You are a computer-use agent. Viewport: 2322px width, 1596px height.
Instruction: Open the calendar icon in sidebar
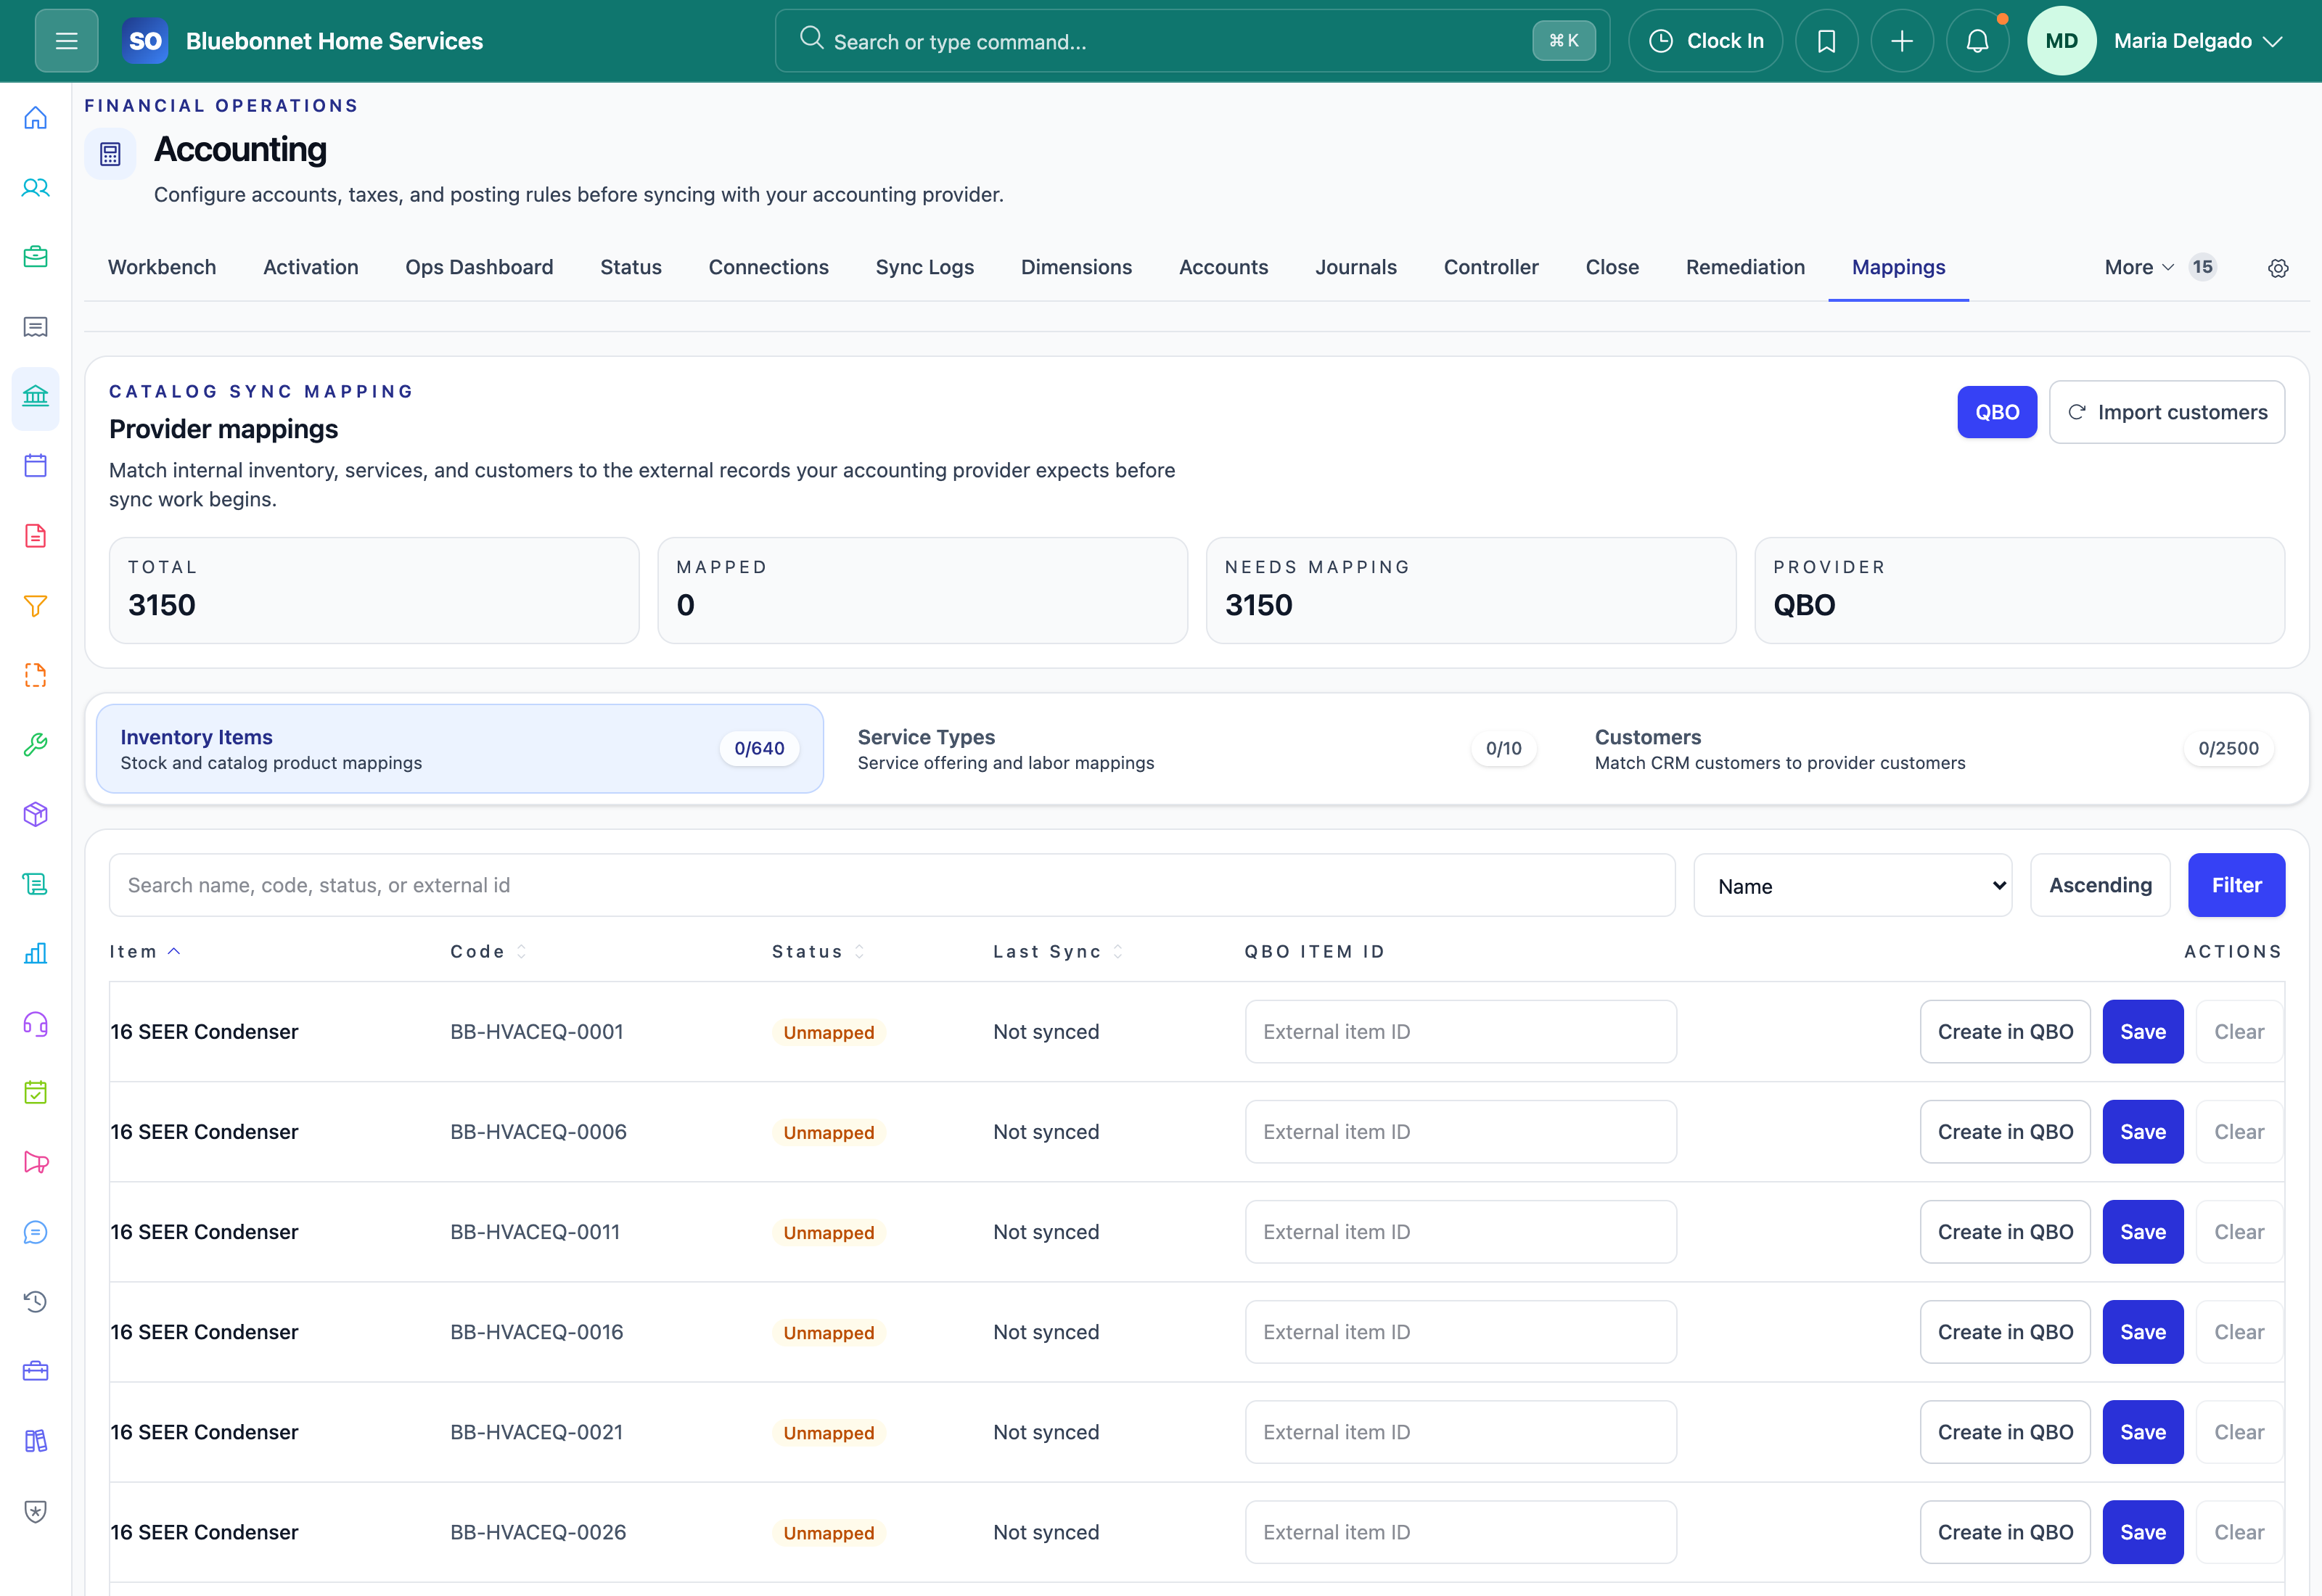pos(36,466)
